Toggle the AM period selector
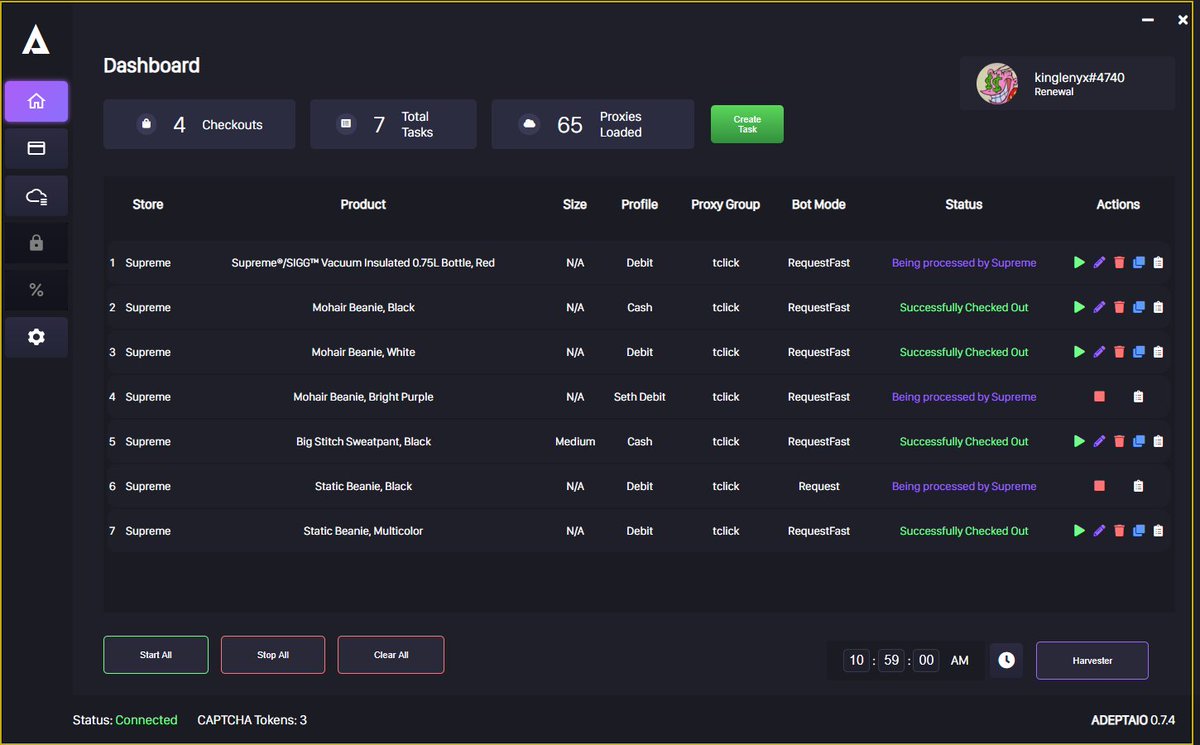Screen dimensions: 1200x745 pyautogui.click(x=960, y=660)
